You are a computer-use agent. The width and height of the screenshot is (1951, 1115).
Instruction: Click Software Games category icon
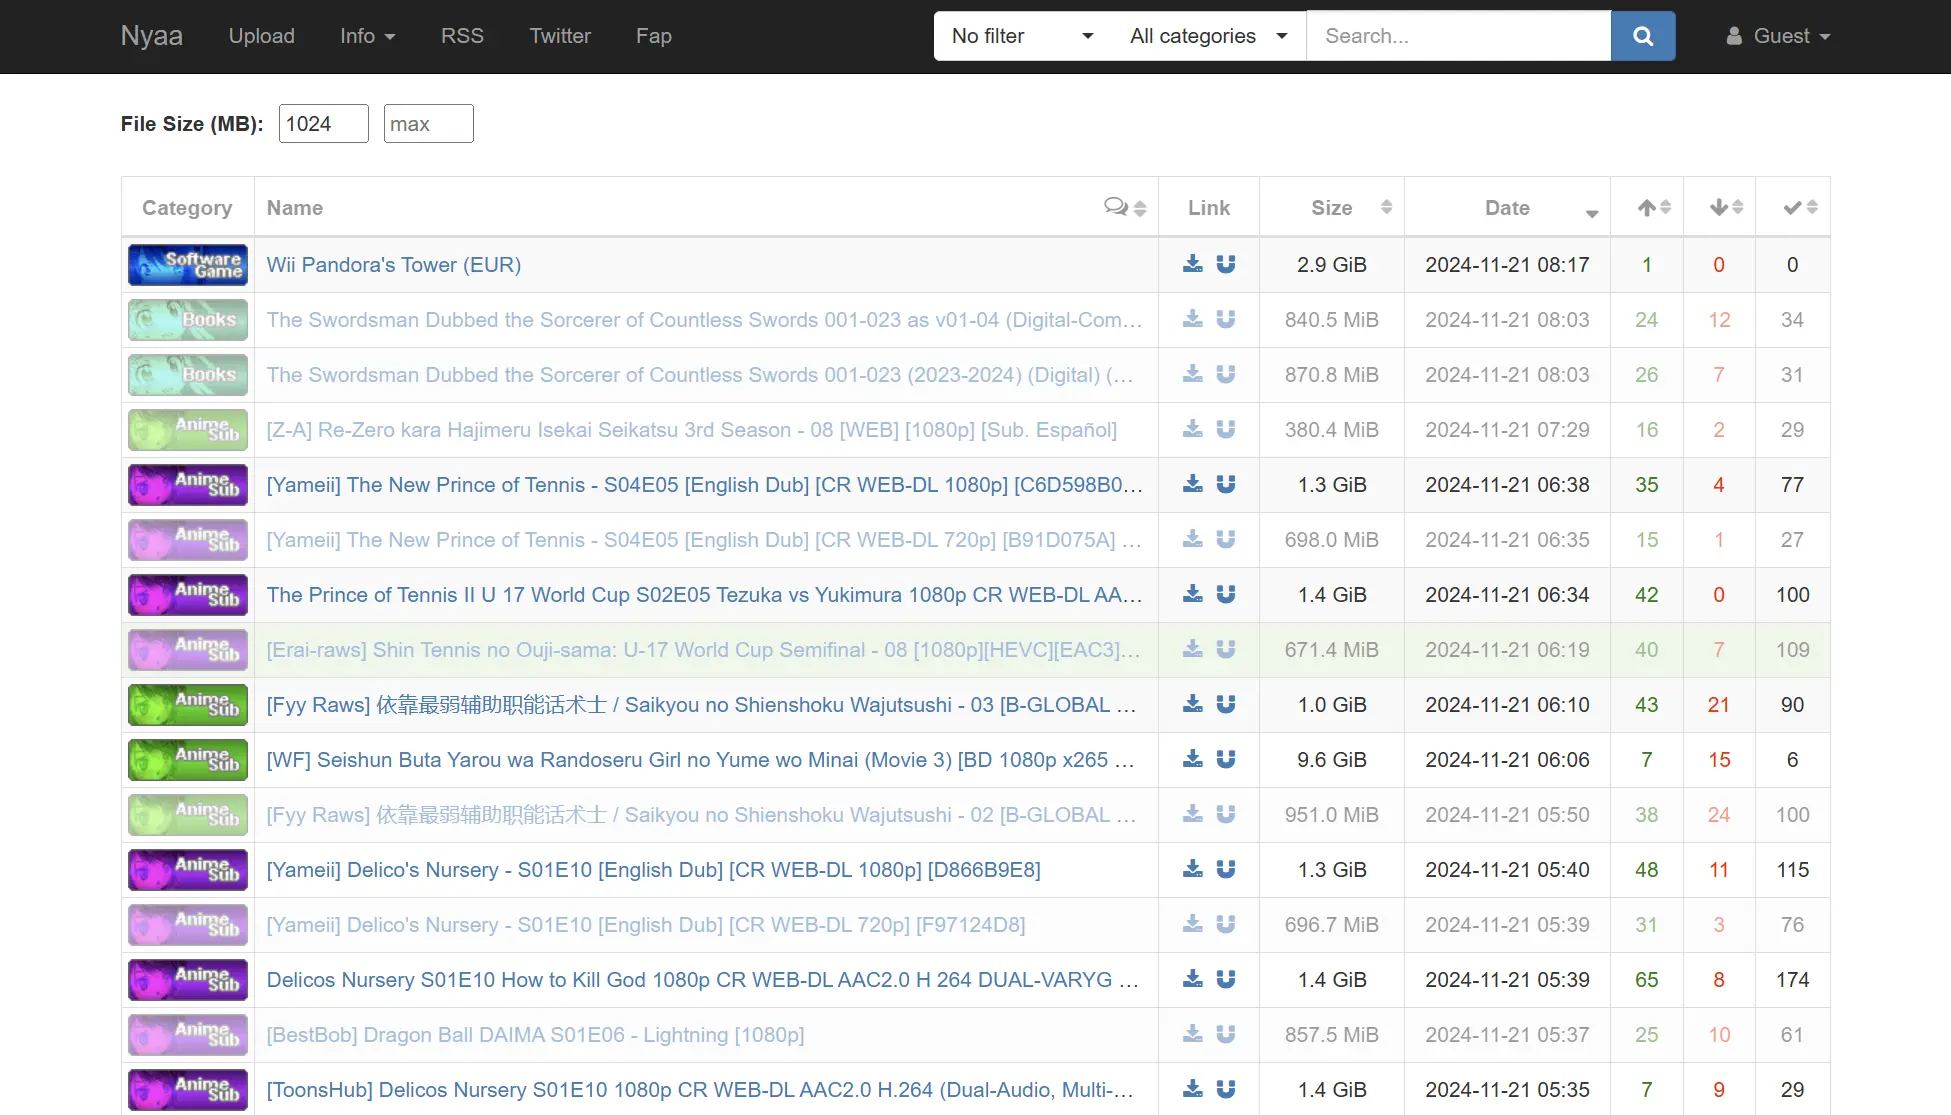point(188,265)
